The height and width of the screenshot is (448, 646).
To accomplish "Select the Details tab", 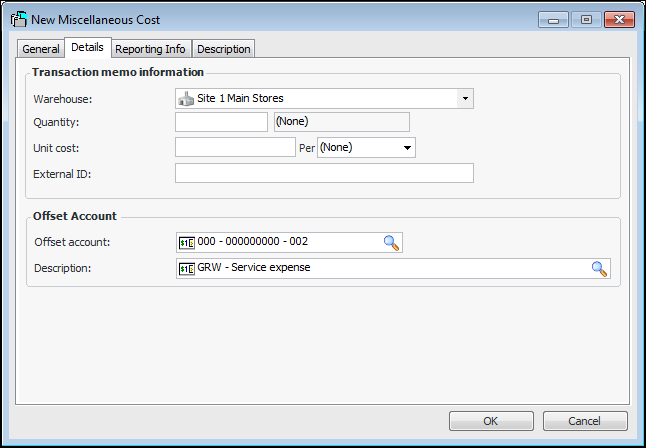I will [x=88, y=48].
